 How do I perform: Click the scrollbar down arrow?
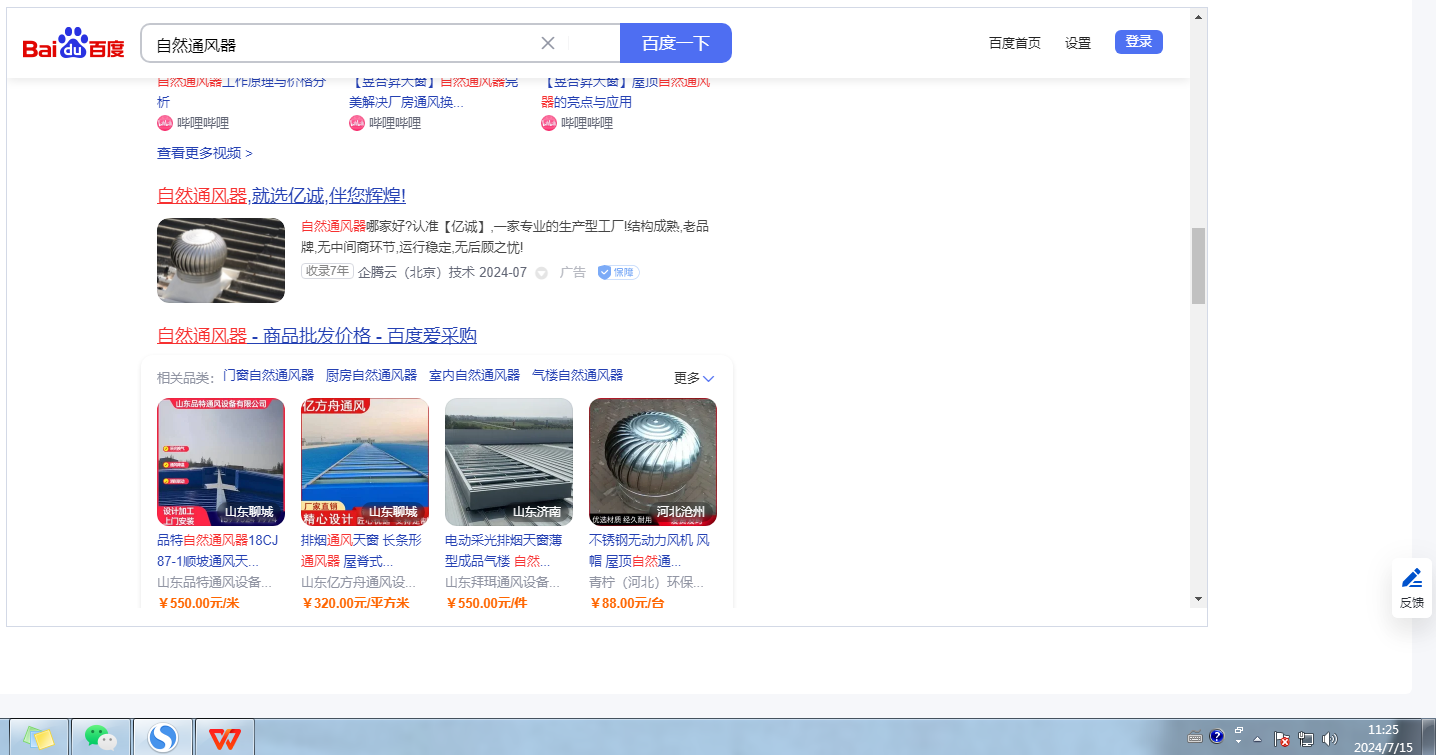pos(1198,598)
